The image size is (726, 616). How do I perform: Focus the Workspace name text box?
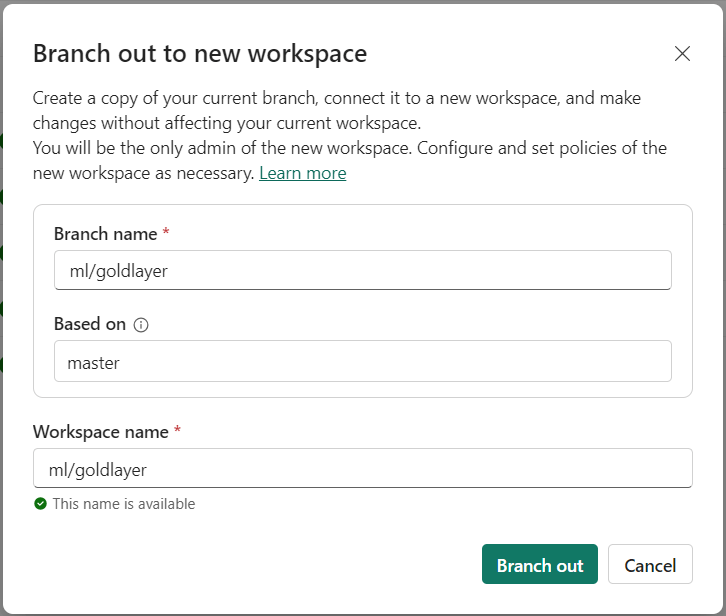pos(362,468)
